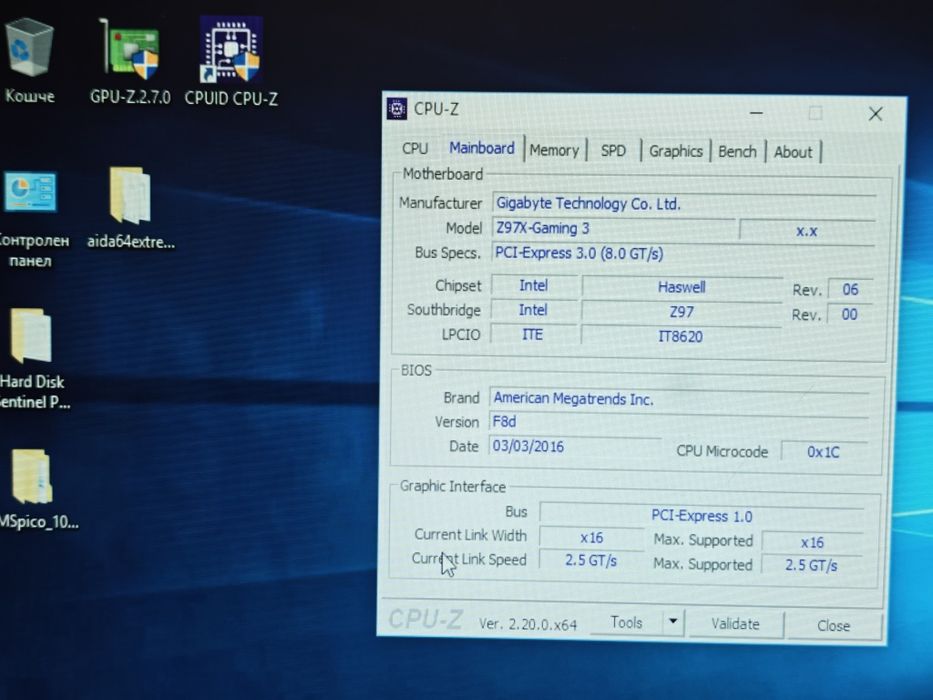
Task: Switch to the CPU tab
Action: click(415, 148)
